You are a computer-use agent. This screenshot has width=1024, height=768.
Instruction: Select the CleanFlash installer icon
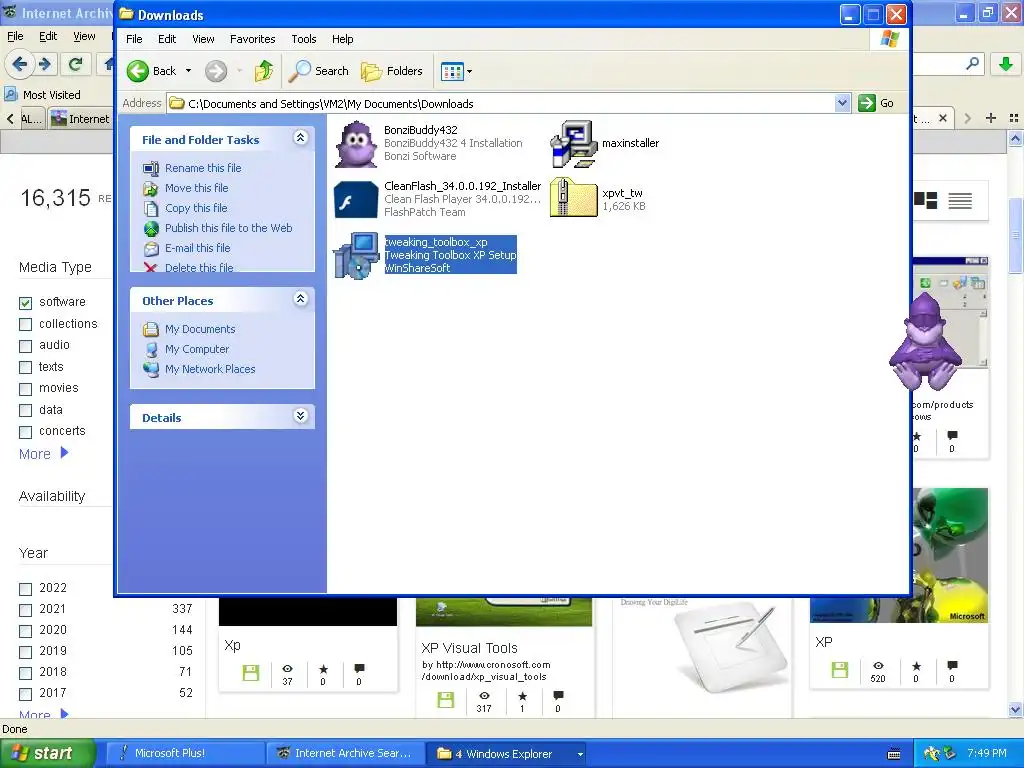click(356, 199)
